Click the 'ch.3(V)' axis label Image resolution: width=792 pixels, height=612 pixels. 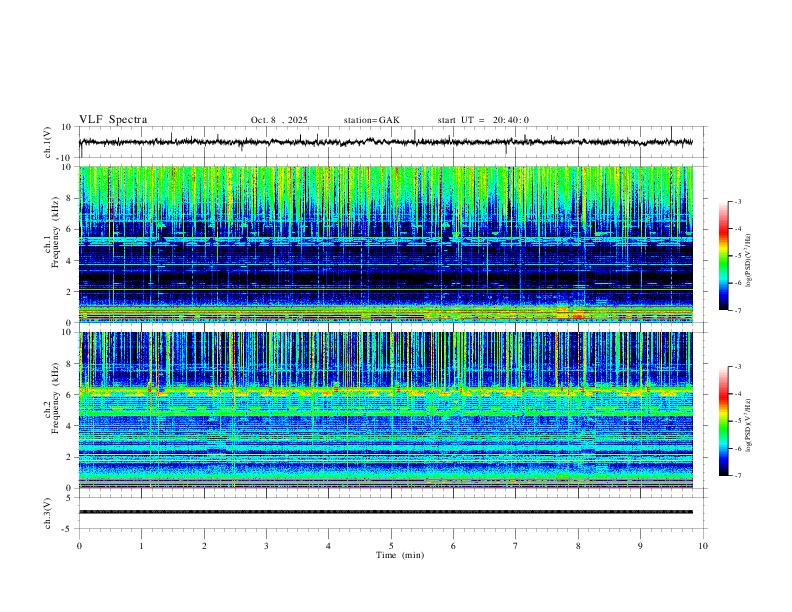pos(48,514)
